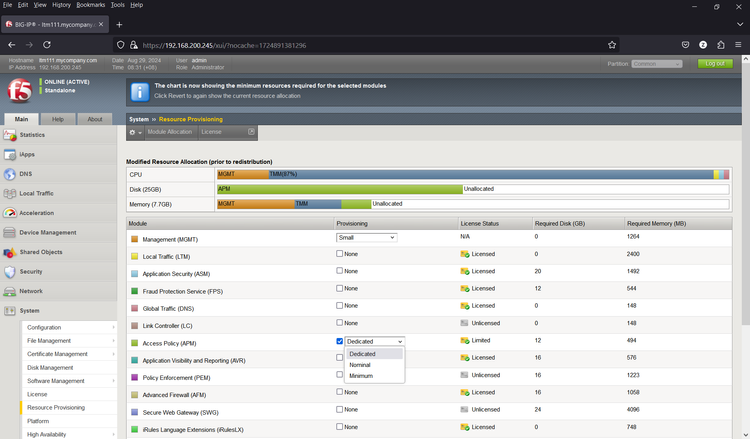The width and height of the screenshot is (750, 439).
Task: Switch to the Help tab
Action: pyautogui.click(x=58, y=119)
